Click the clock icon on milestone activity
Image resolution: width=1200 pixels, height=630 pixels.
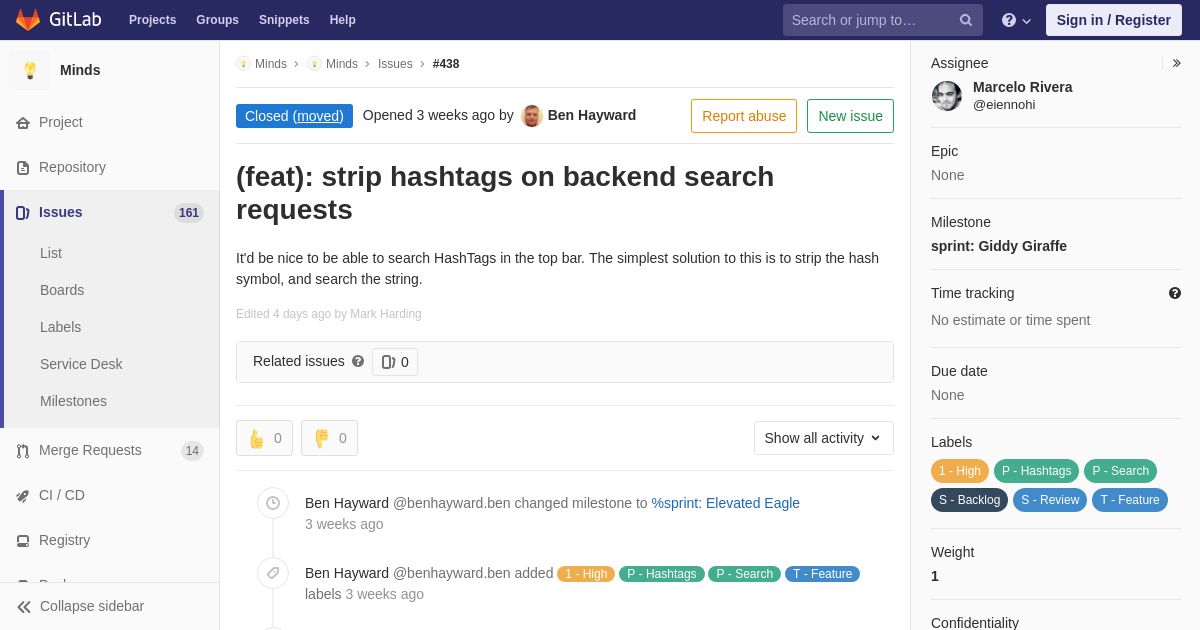(x=273, y=503)
